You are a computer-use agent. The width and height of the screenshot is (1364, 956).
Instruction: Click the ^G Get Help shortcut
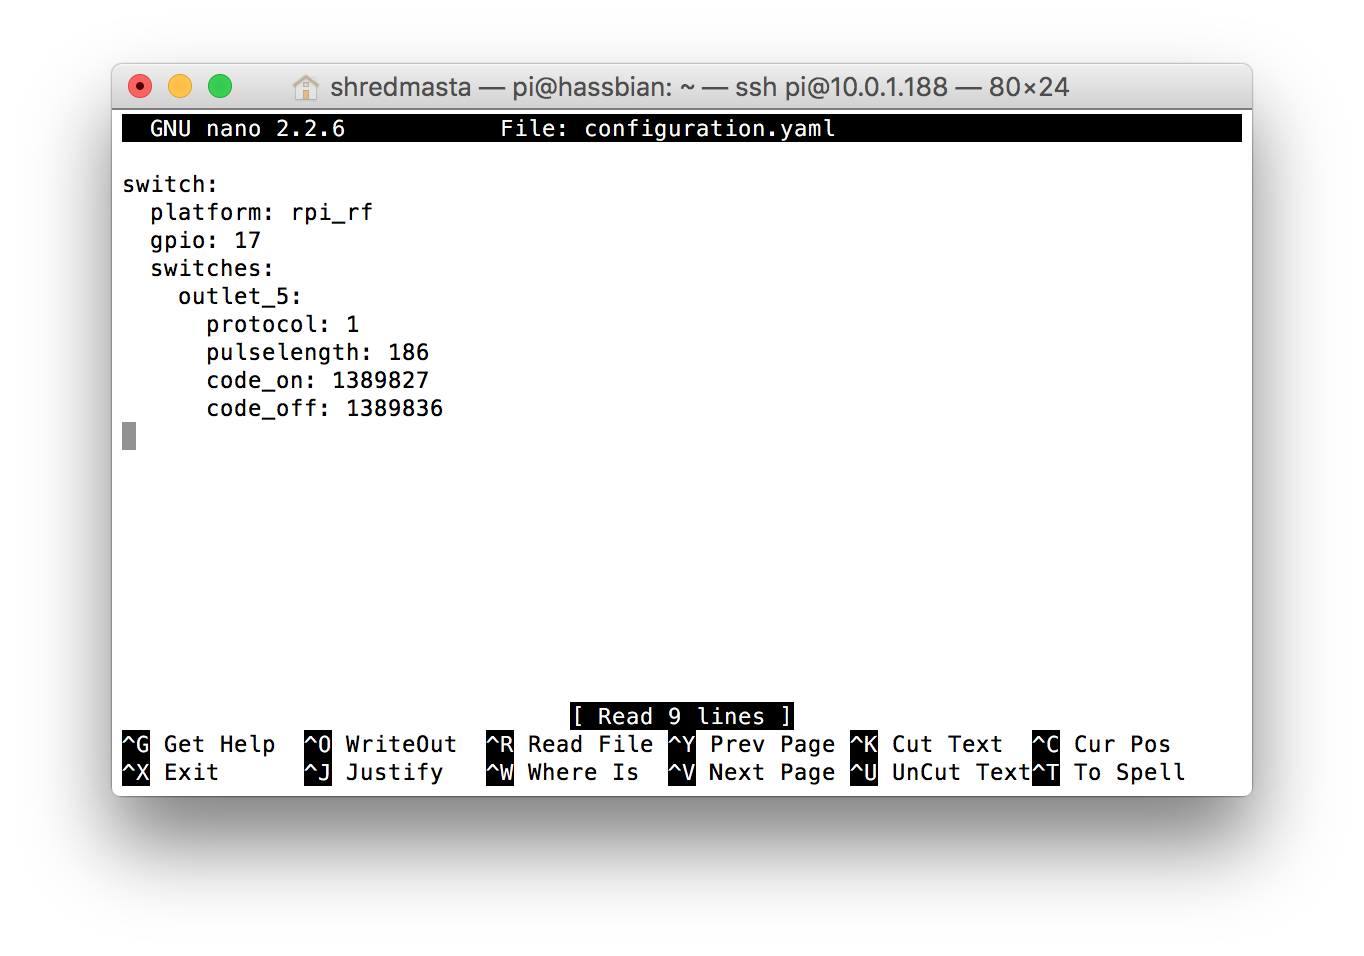[x=199, y=744]
